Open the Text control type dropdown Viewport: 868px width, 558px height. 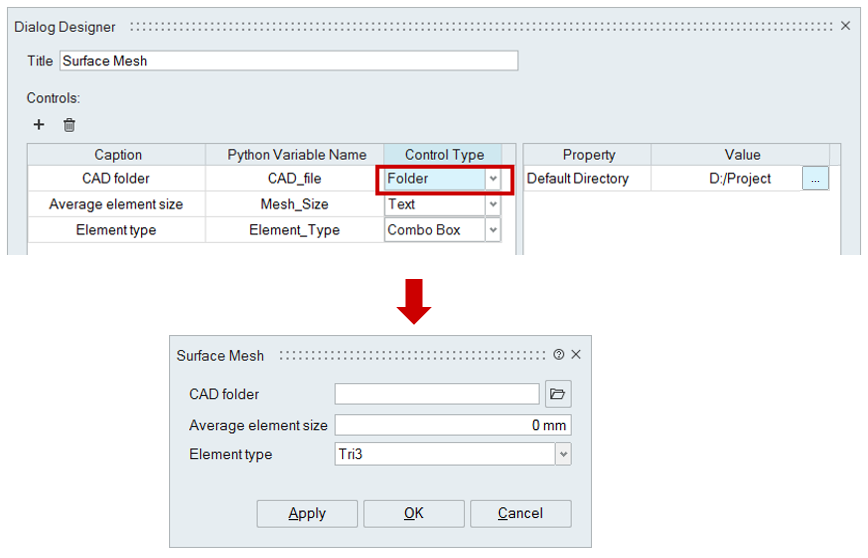492,204
